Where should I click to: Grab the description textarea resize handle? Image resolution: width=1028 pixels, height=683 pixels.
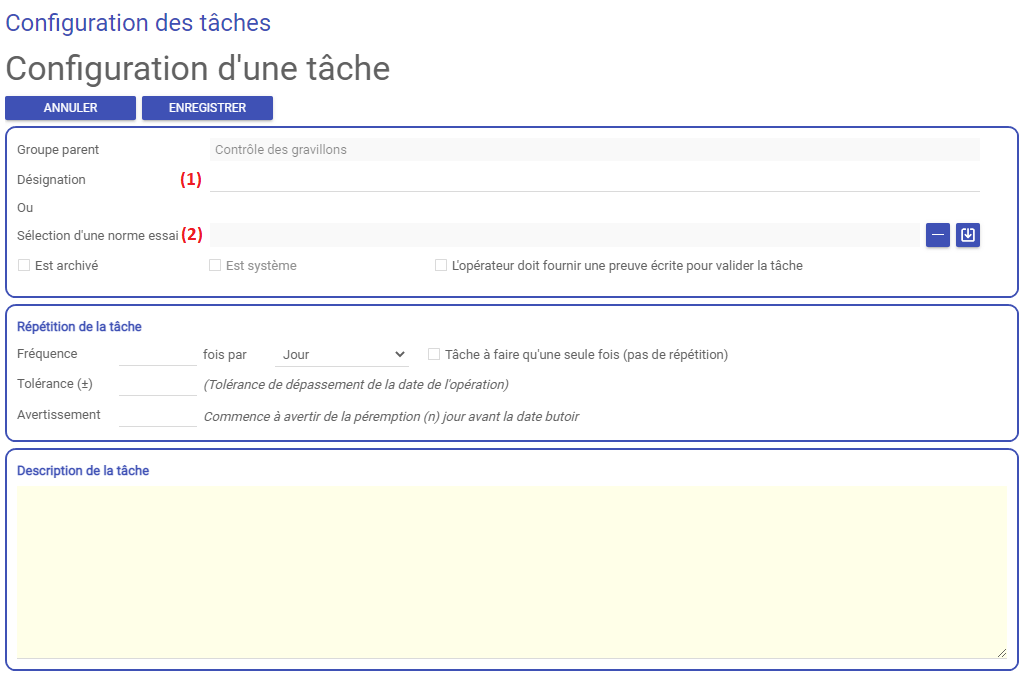1002,653
